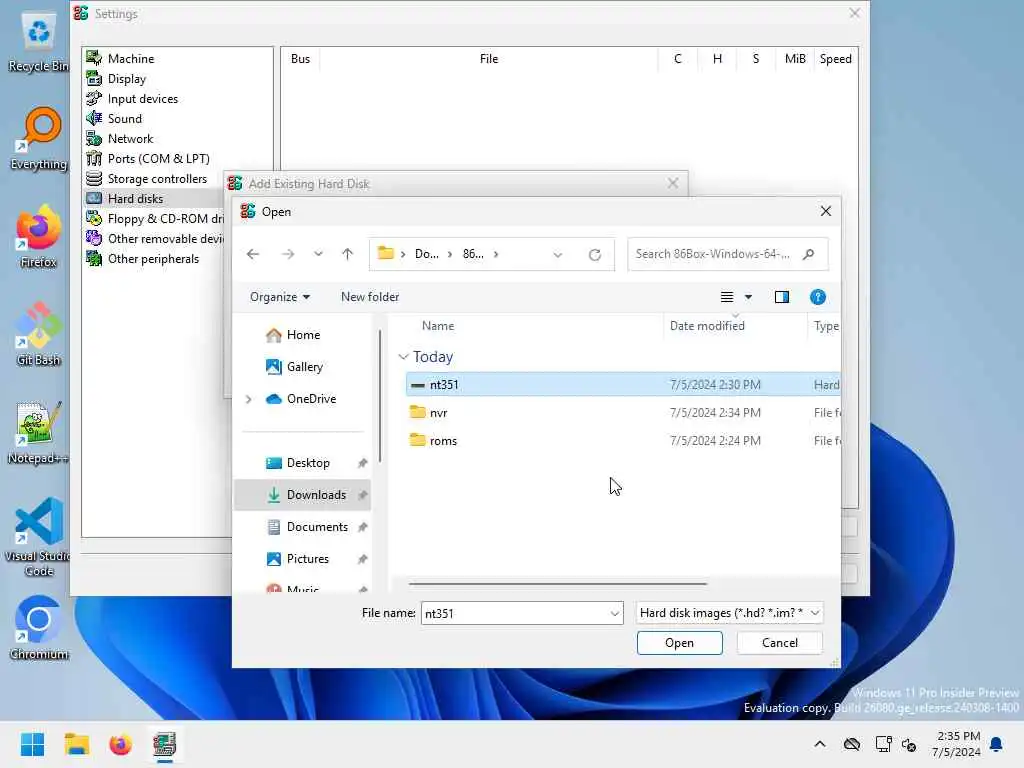Open File name history dropdown

coord(615,613)
